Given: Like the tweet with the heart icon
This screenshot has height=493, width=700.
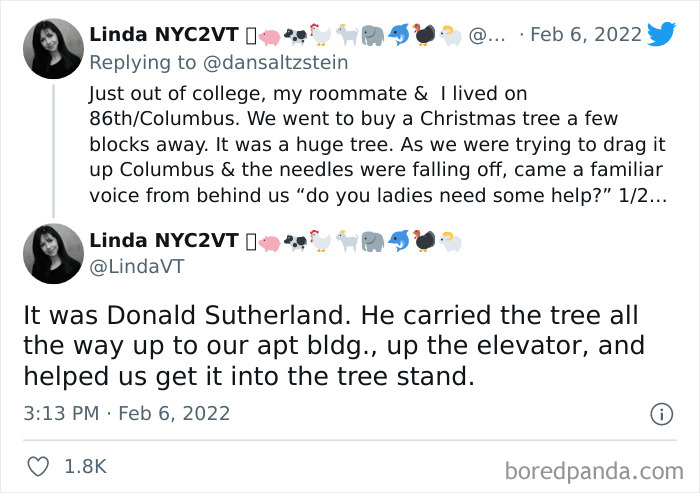Looking at the screenshot, I should click(40, 466).
